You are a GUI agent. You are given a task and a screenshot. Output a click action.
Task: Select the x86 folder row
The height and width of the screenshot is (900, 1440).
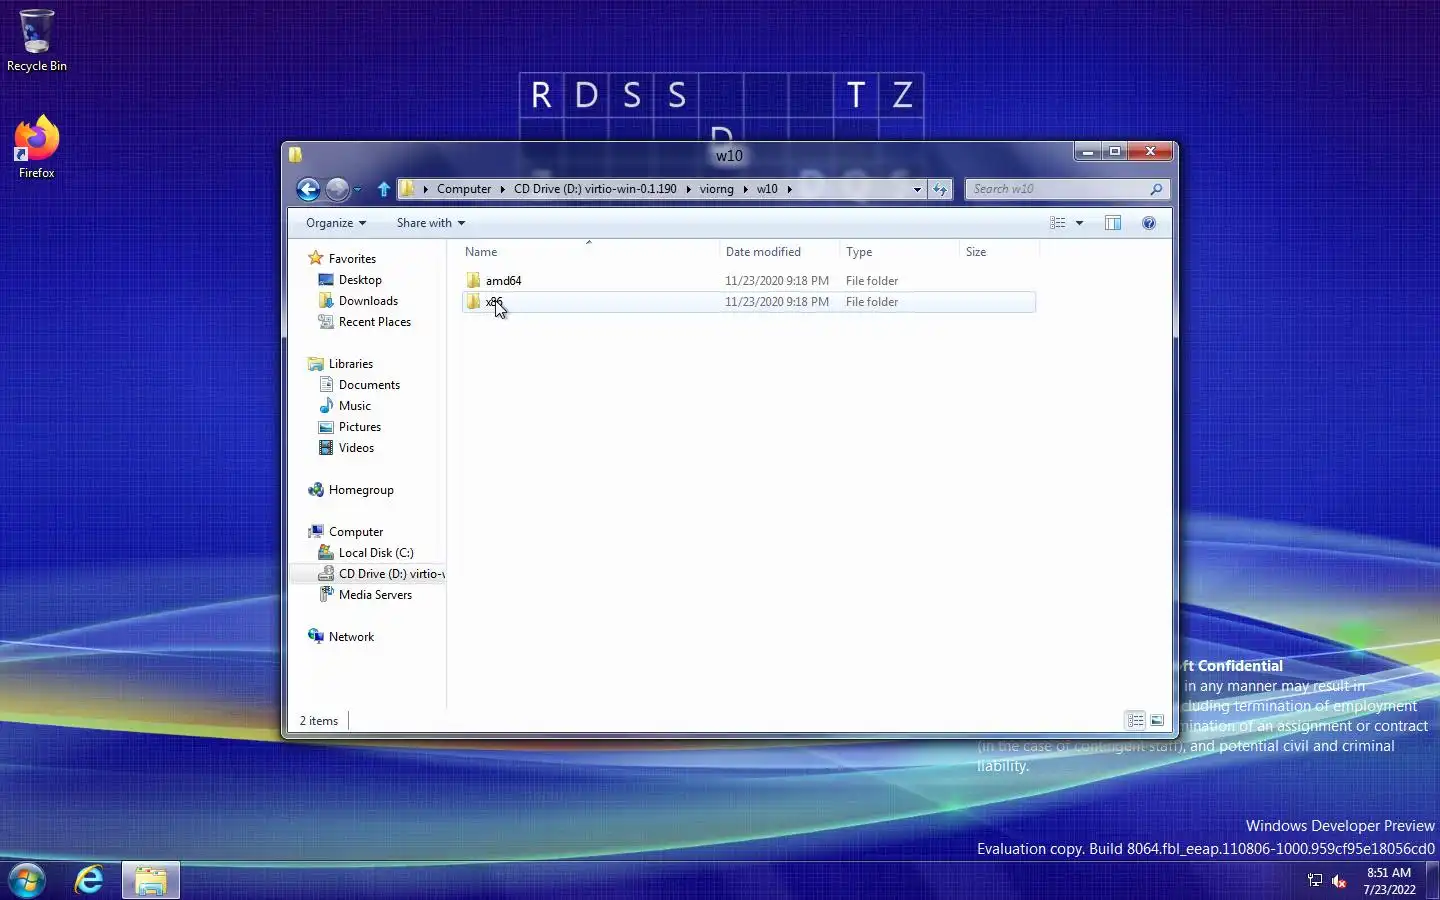pos(749,302)
